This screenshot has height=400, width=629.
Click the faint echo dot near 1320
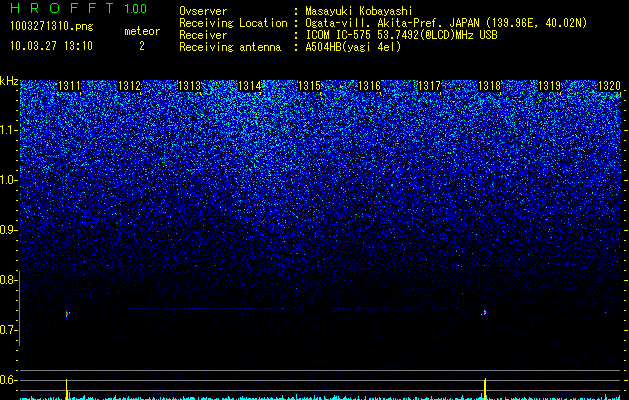point(605,312)
